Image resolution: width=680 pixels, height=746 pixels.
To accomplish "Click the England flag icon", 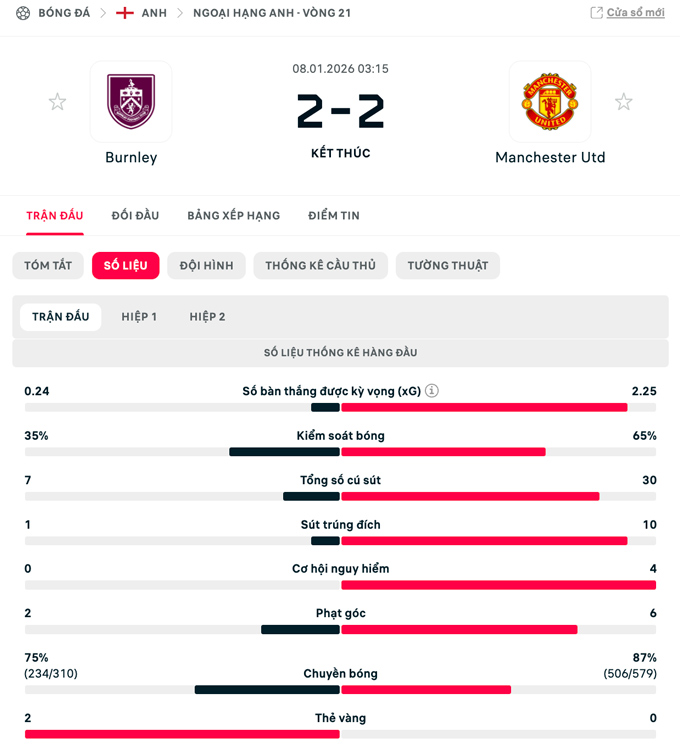I will (125, 13).
